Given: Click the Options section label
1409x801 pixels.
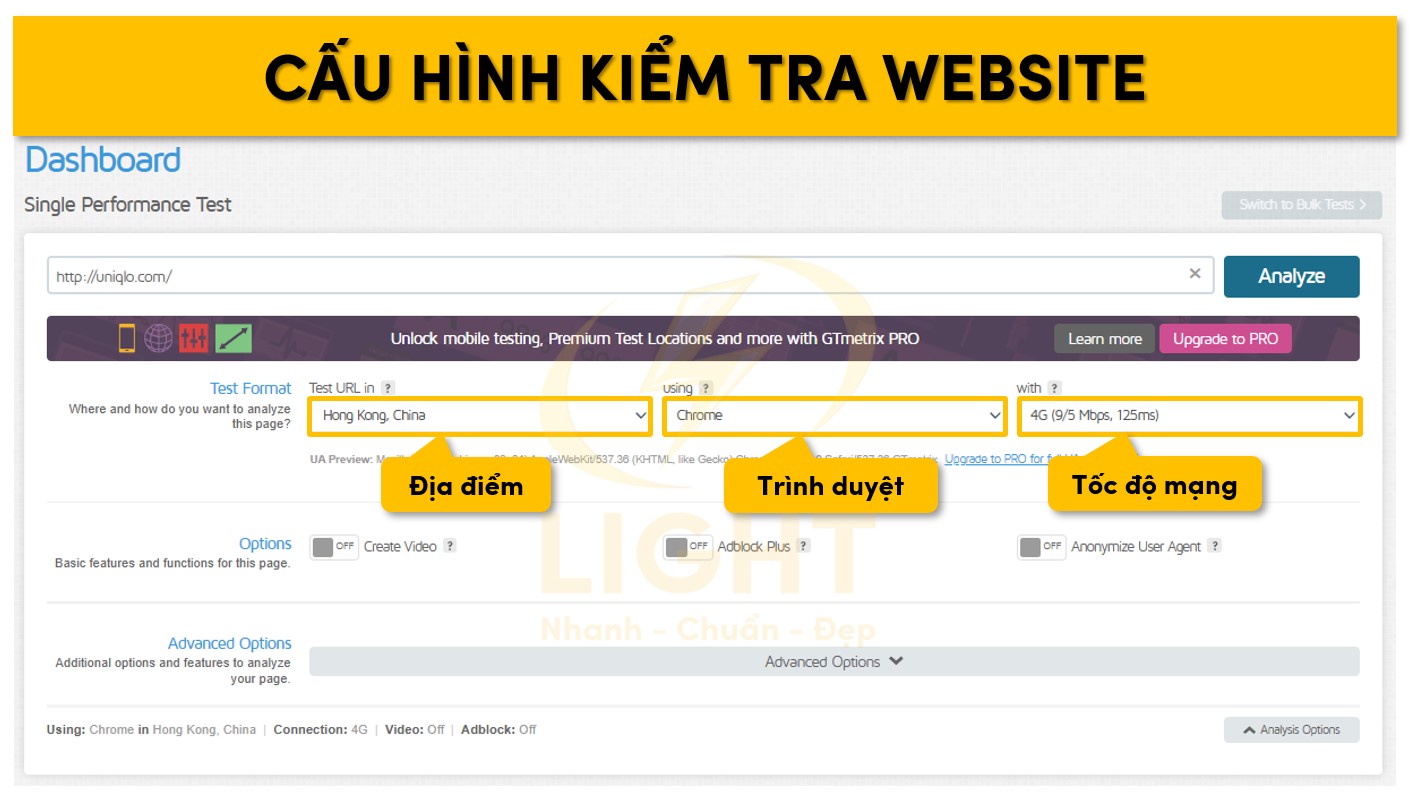Looking at the screenshot, I should (x=265, y=544).
